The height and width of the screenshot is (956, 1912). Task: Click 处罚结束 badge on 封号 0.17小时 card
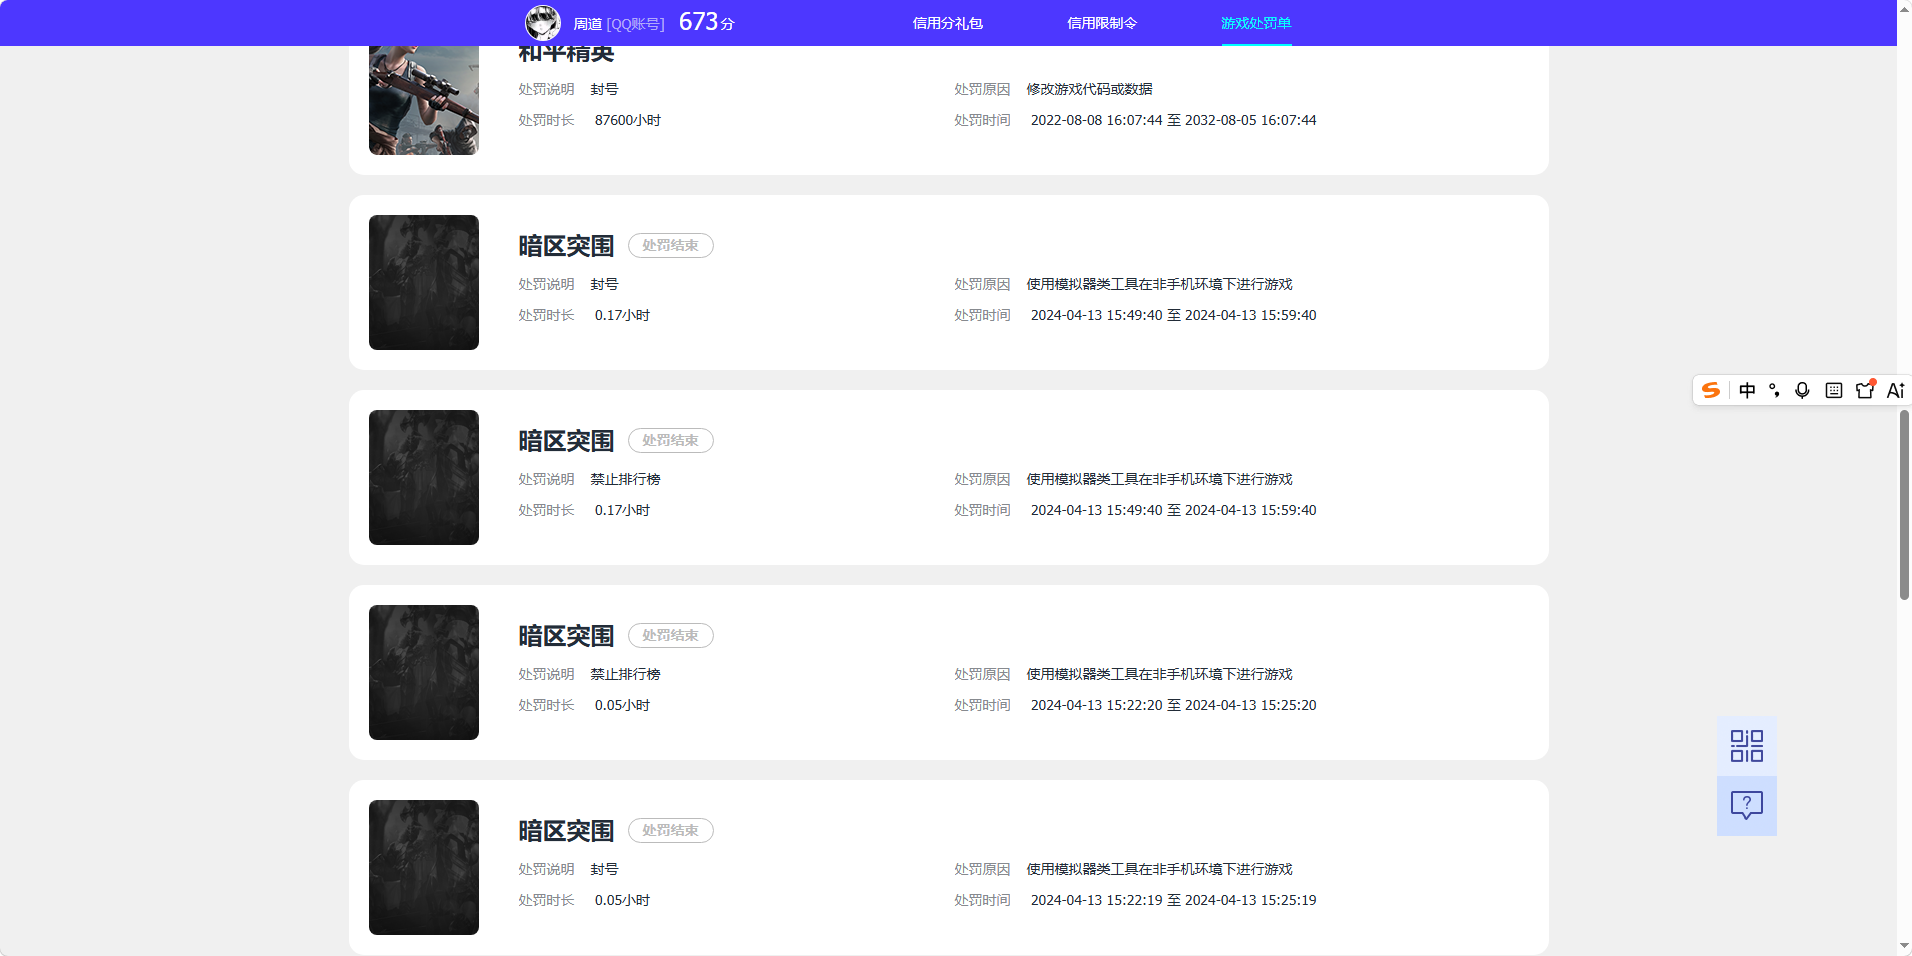[671, 245]
